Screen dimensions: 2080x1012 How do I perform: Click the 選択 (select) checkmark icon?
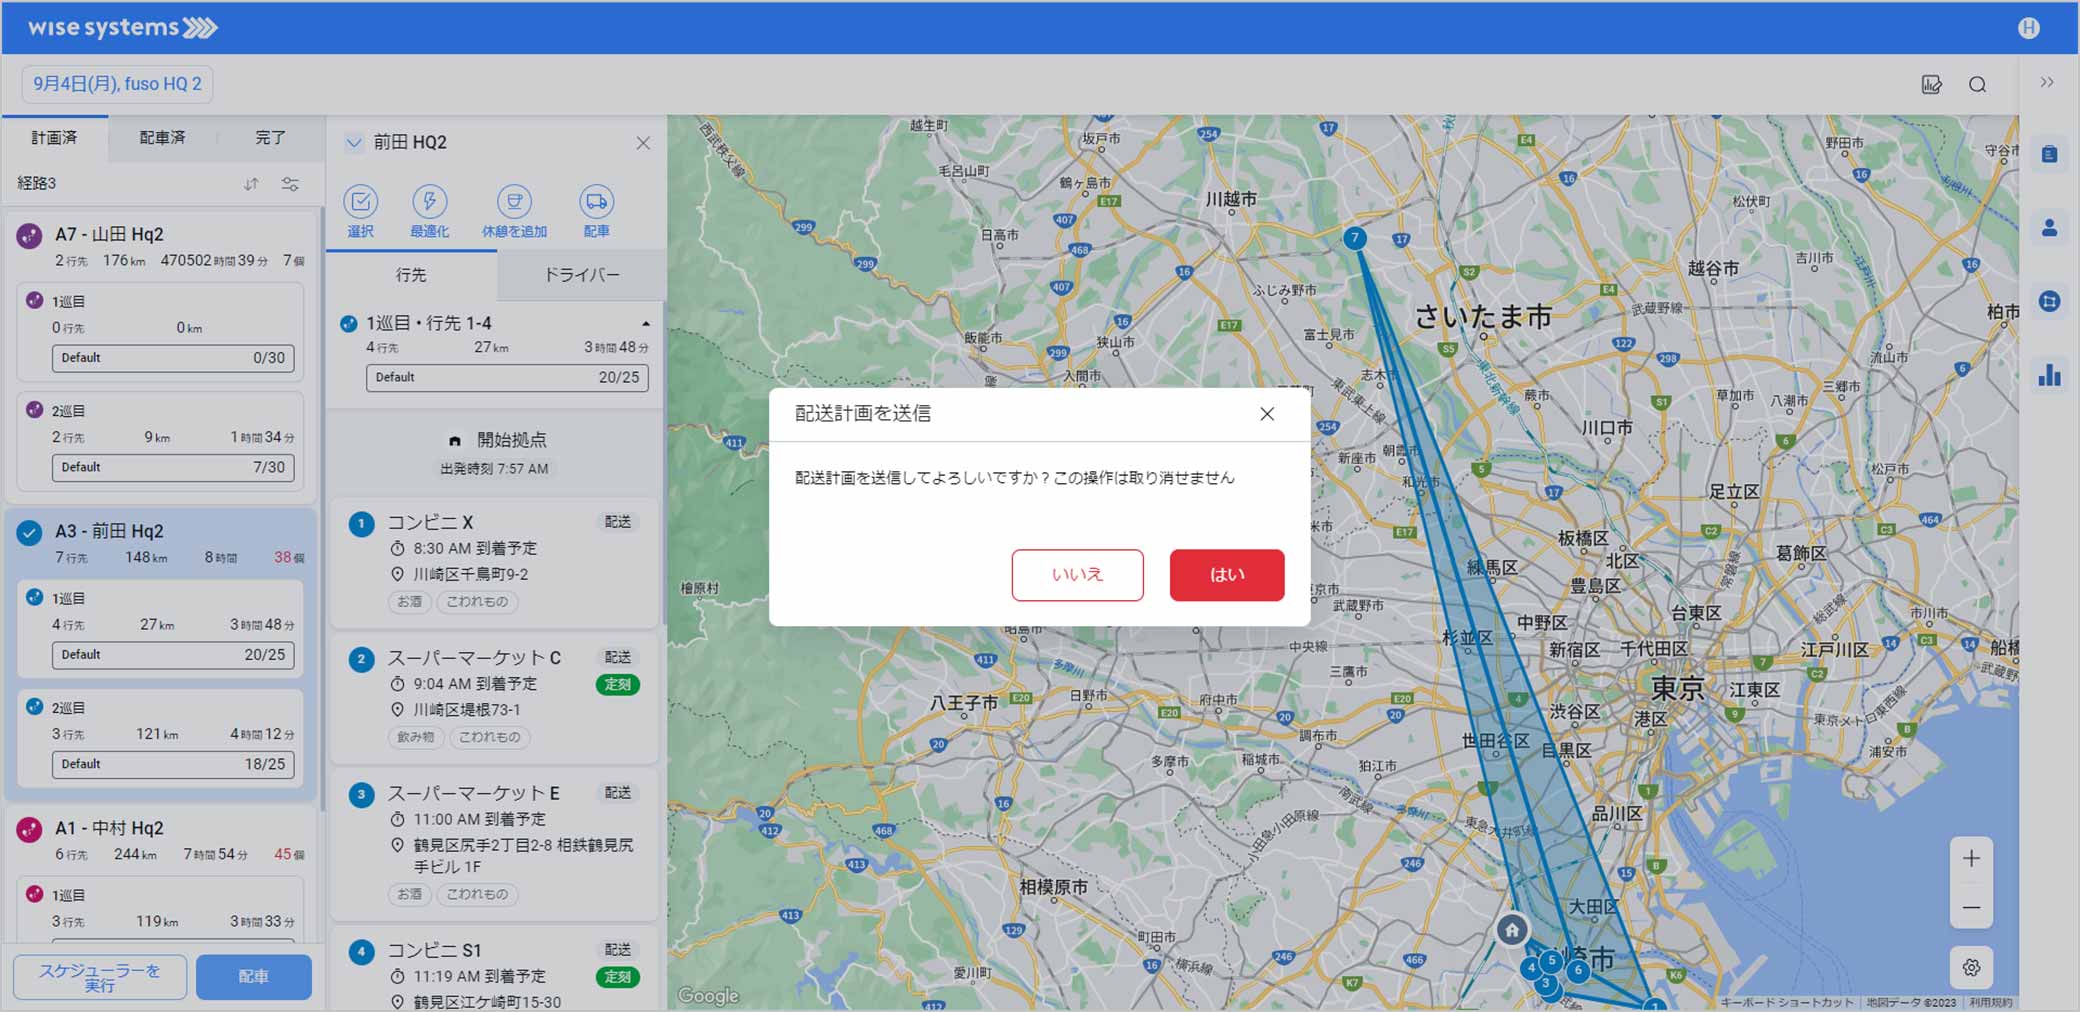360,202
